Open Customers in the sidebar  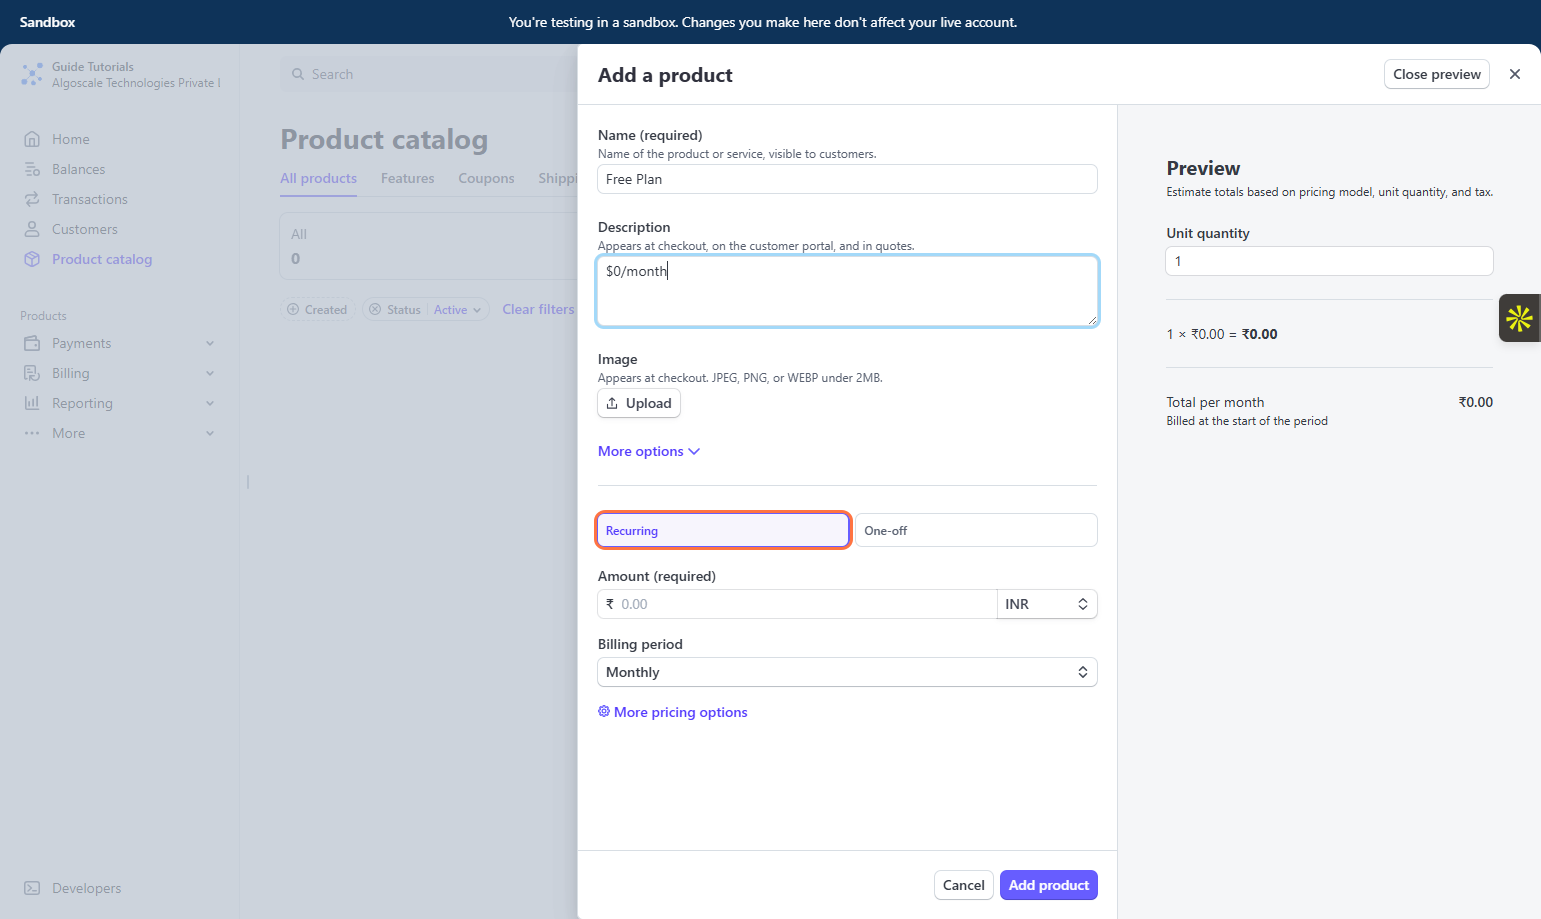point(85,229)
